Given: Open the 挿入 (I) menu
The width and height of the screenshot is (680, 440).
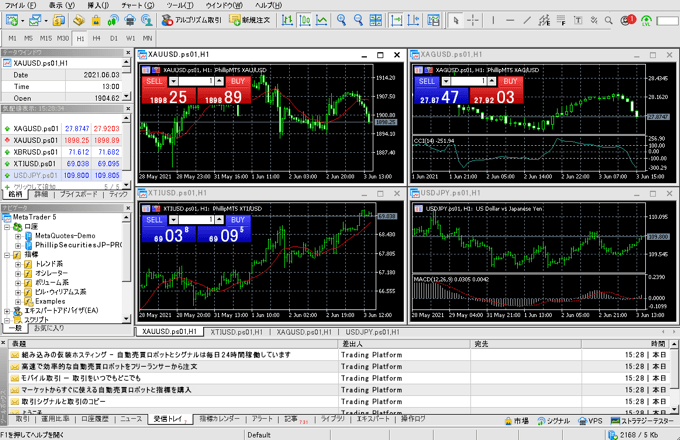Looking at the screenshot, I should click(98, 5).
